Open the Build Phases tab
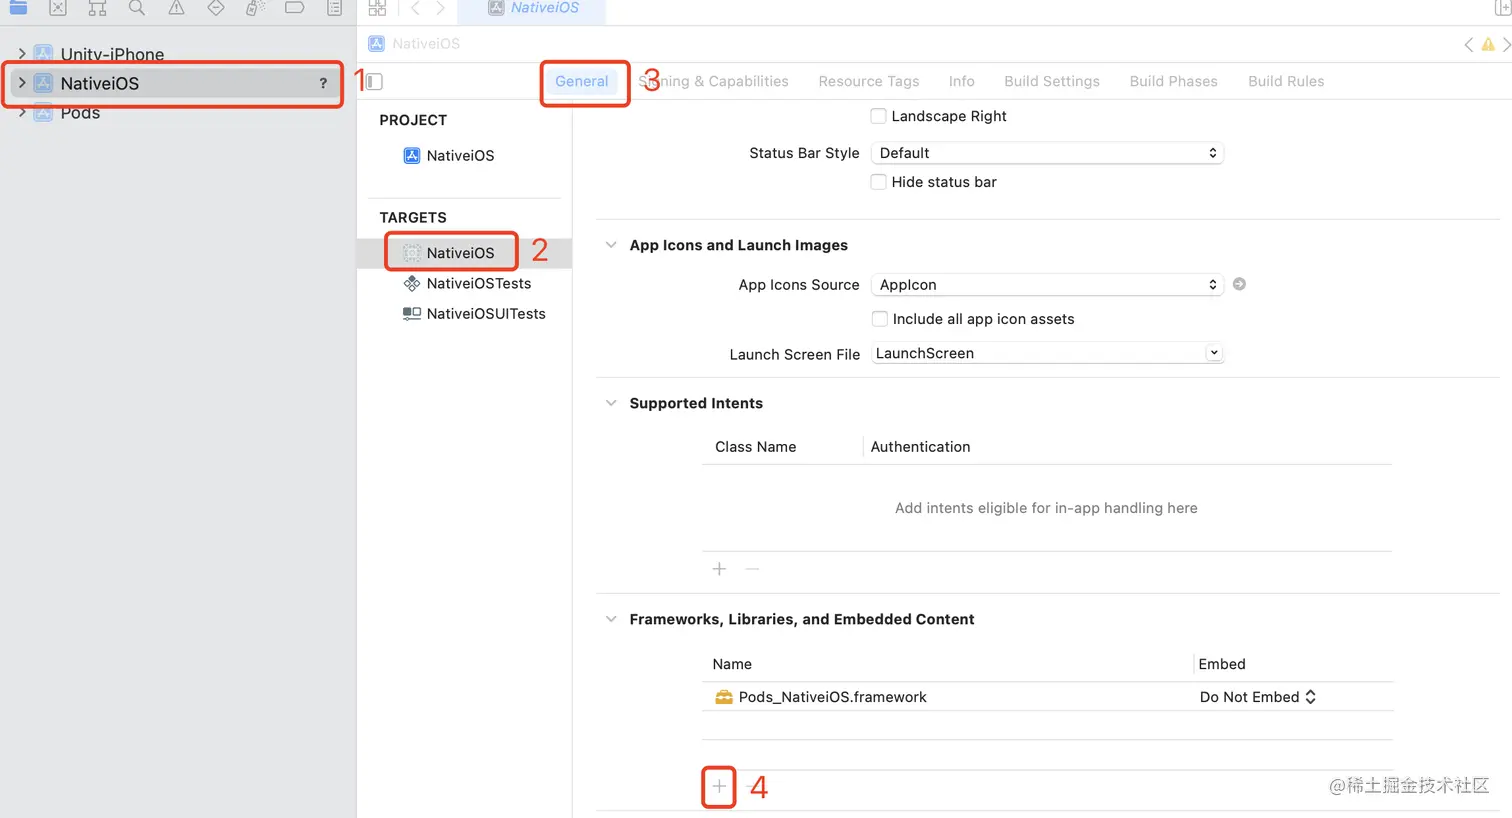 tap(1173, 82)
